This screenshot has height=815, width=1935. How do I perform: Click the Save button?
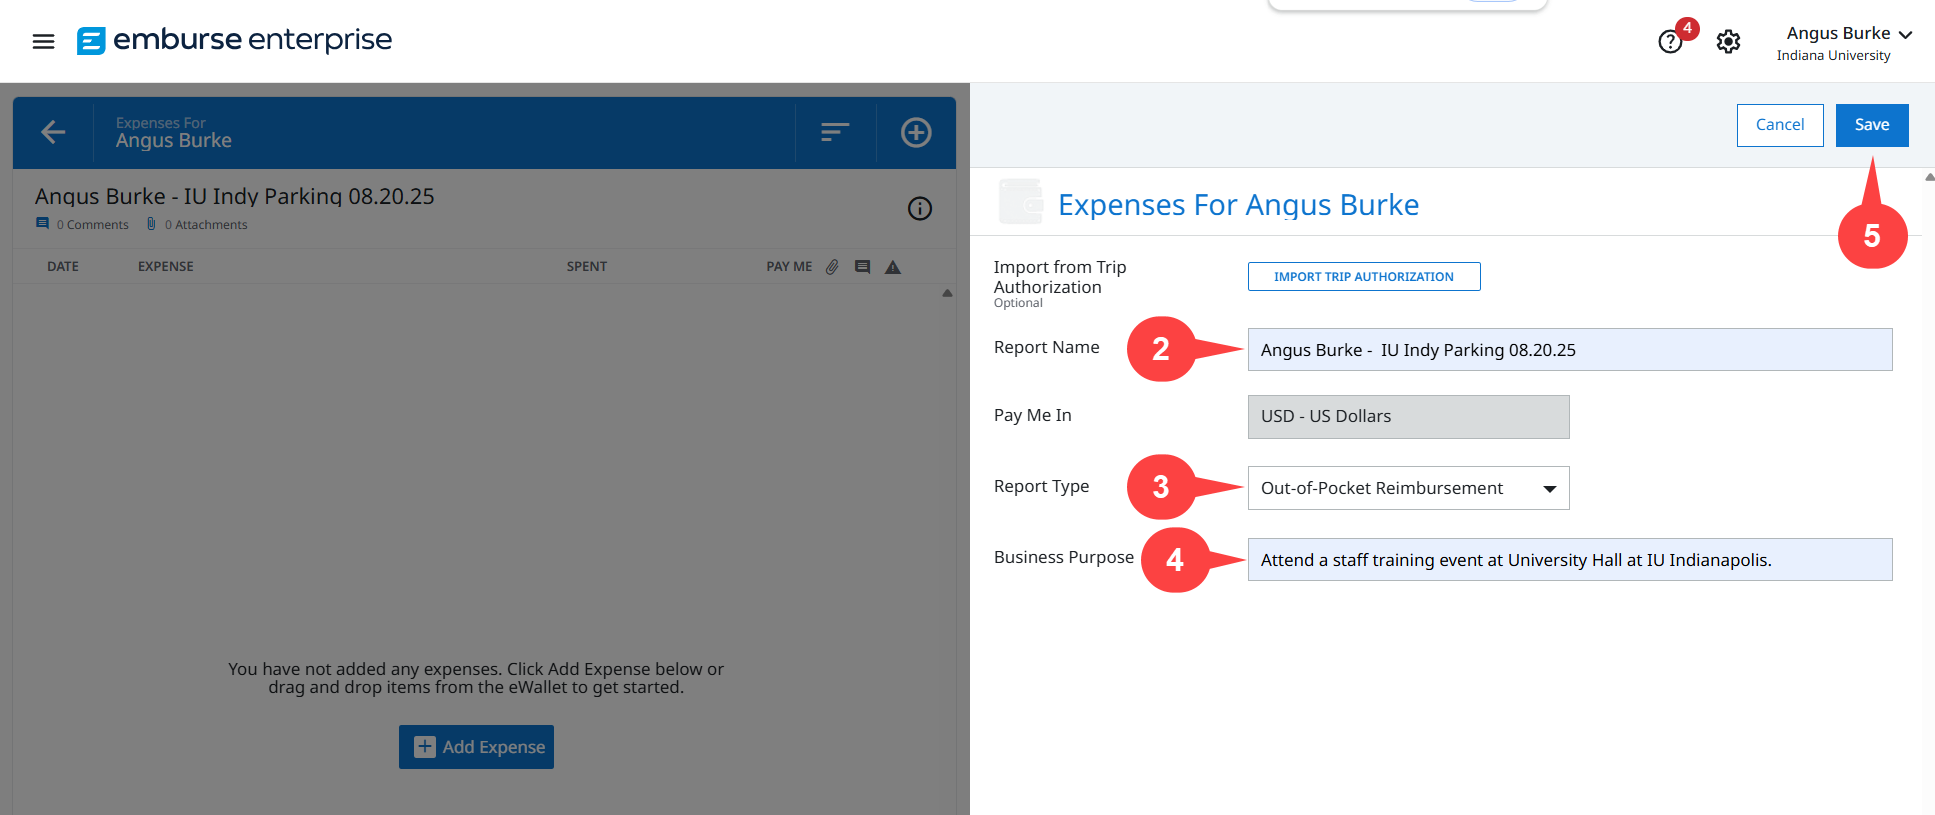(x=1871, y=125)
